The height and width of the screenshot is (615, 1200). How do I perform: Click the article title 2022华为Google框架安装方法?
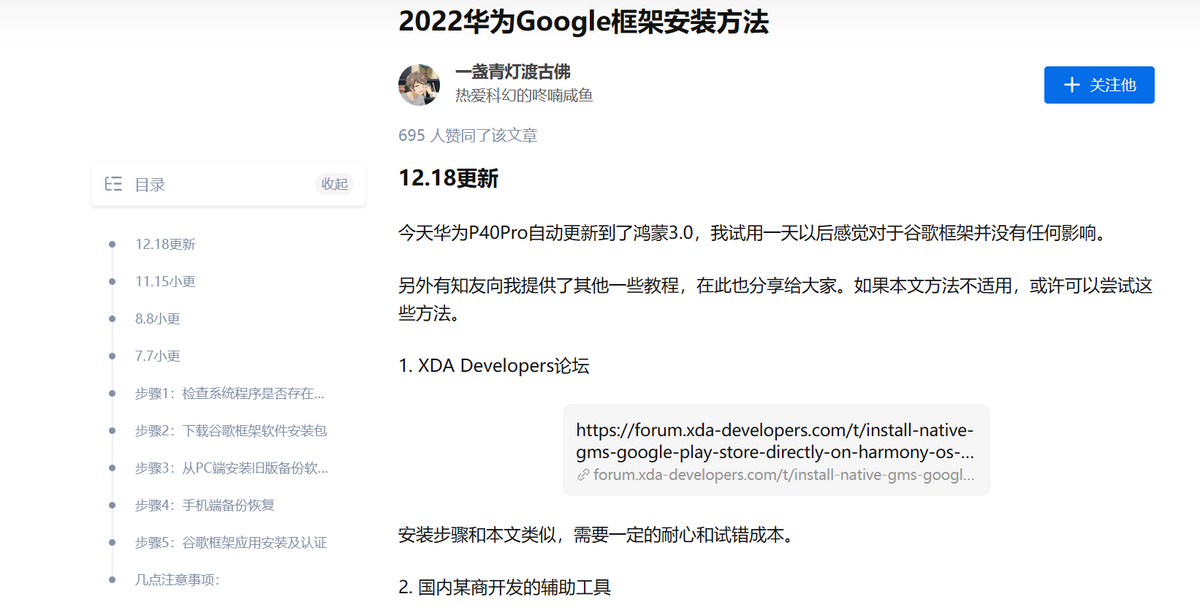coord(583,22)
